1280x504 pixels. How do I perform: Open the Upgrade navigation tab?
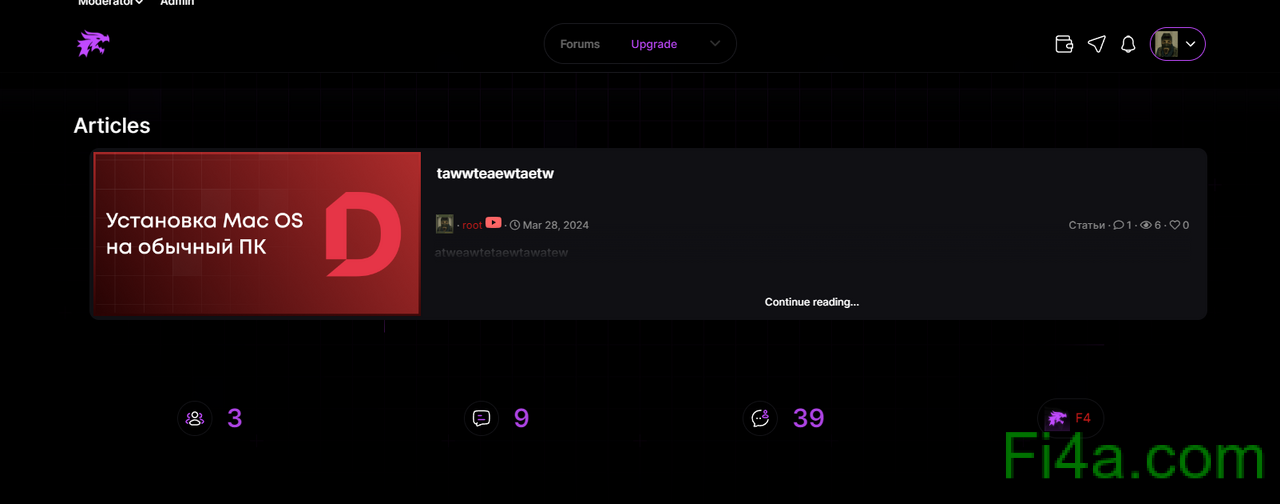coord(654,44)
